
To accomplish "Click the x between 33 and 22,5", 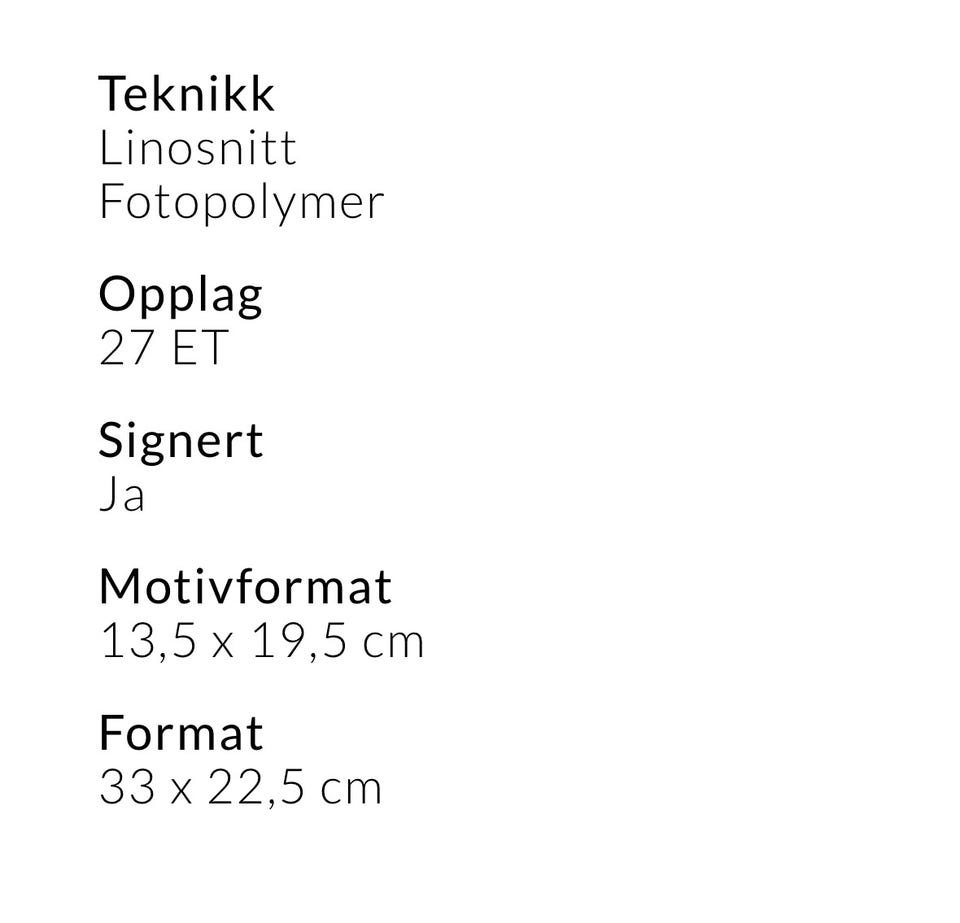I will pyautogui.click(x=181, y=791).
